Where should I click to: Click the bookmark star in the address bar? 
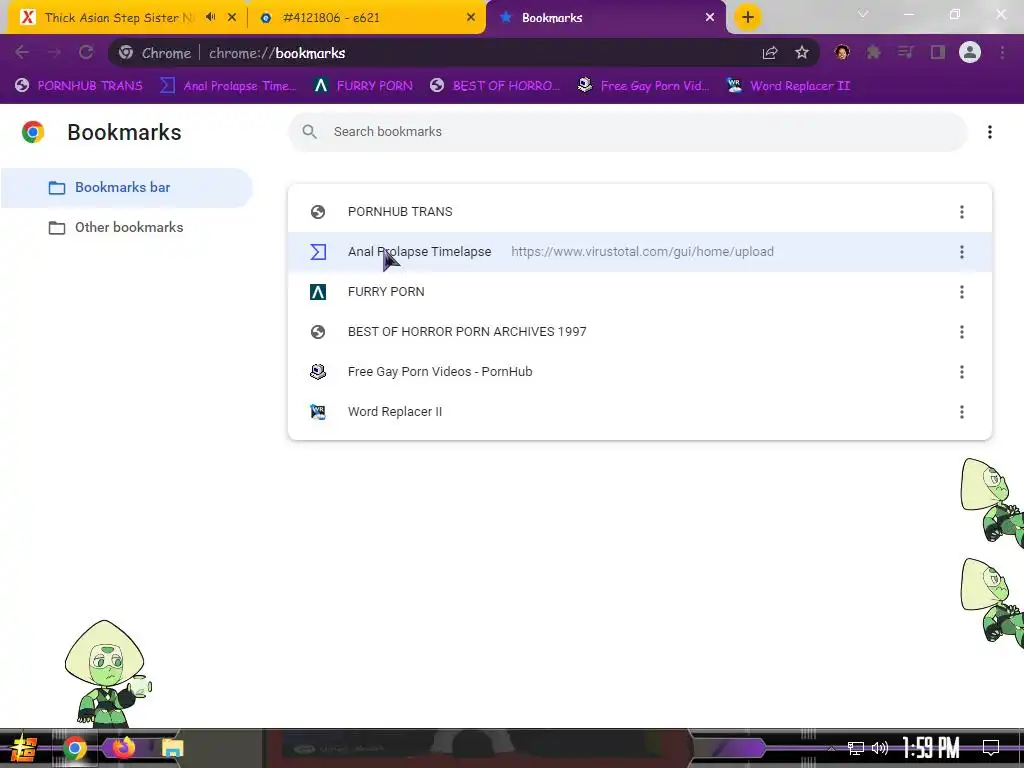(802, 53)
